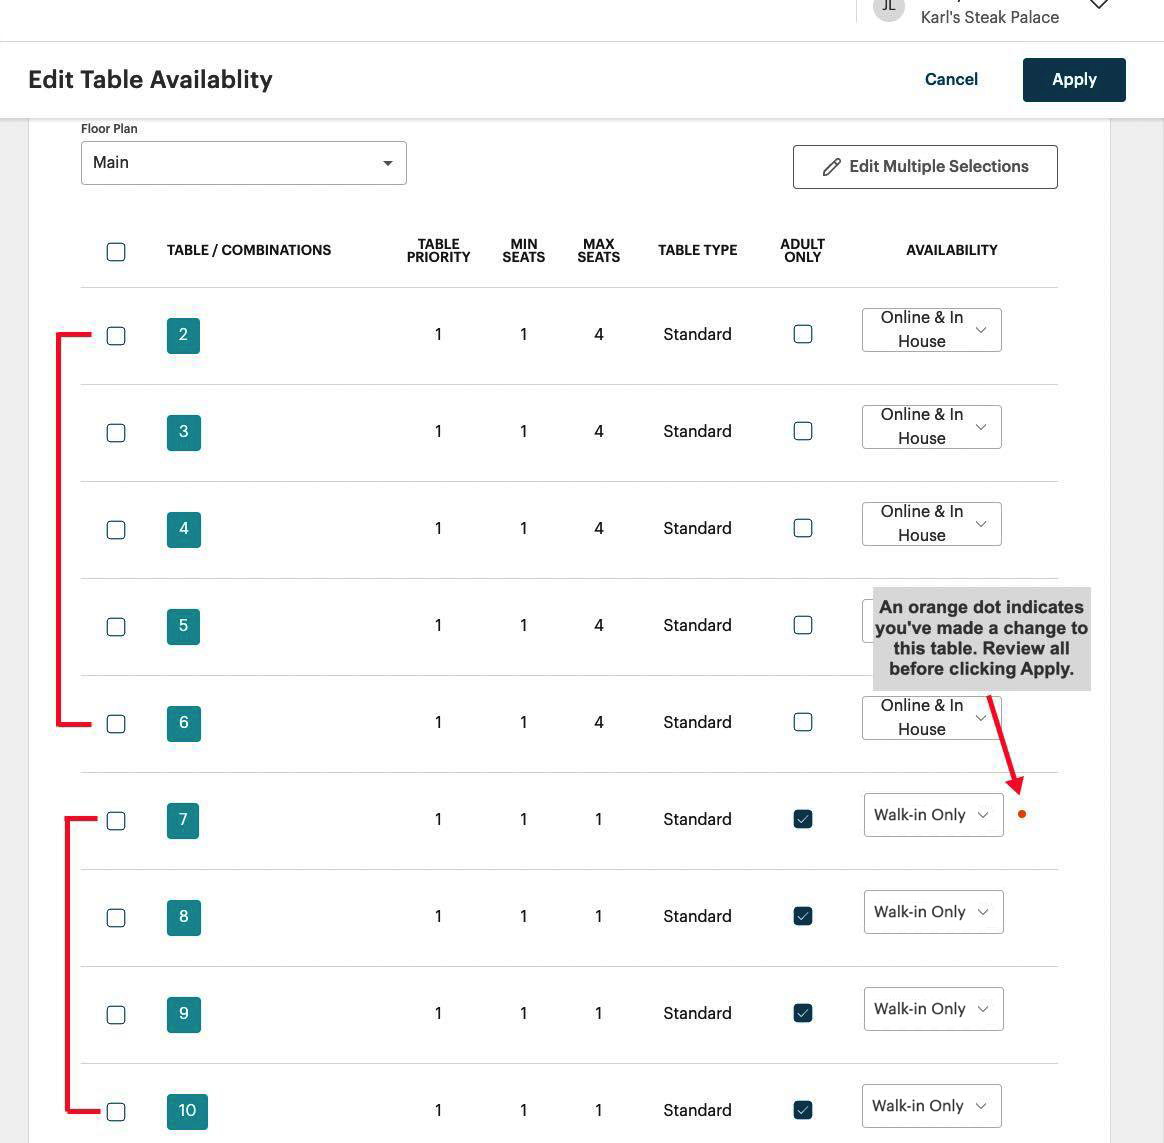Screen dimensions: 1164x1143
Task: Enable Adult Only for table 4
Action: click(802, 528)
